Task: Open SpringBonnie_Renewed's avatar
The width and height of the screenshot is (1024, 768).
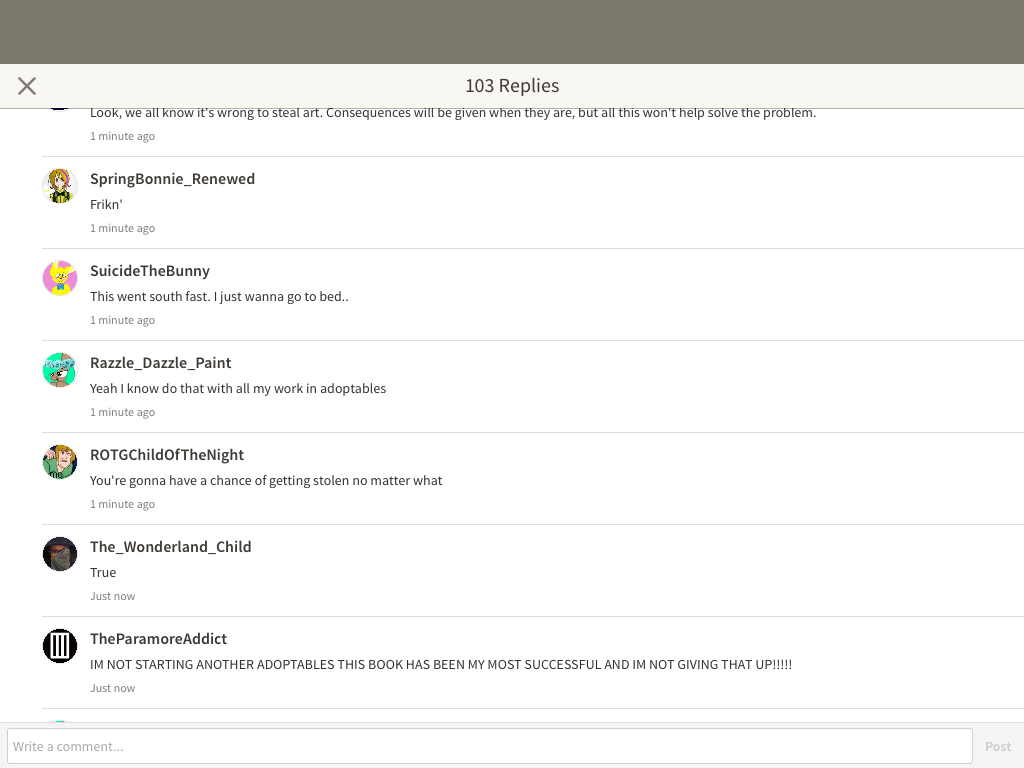Action: (x=60, y=186)
